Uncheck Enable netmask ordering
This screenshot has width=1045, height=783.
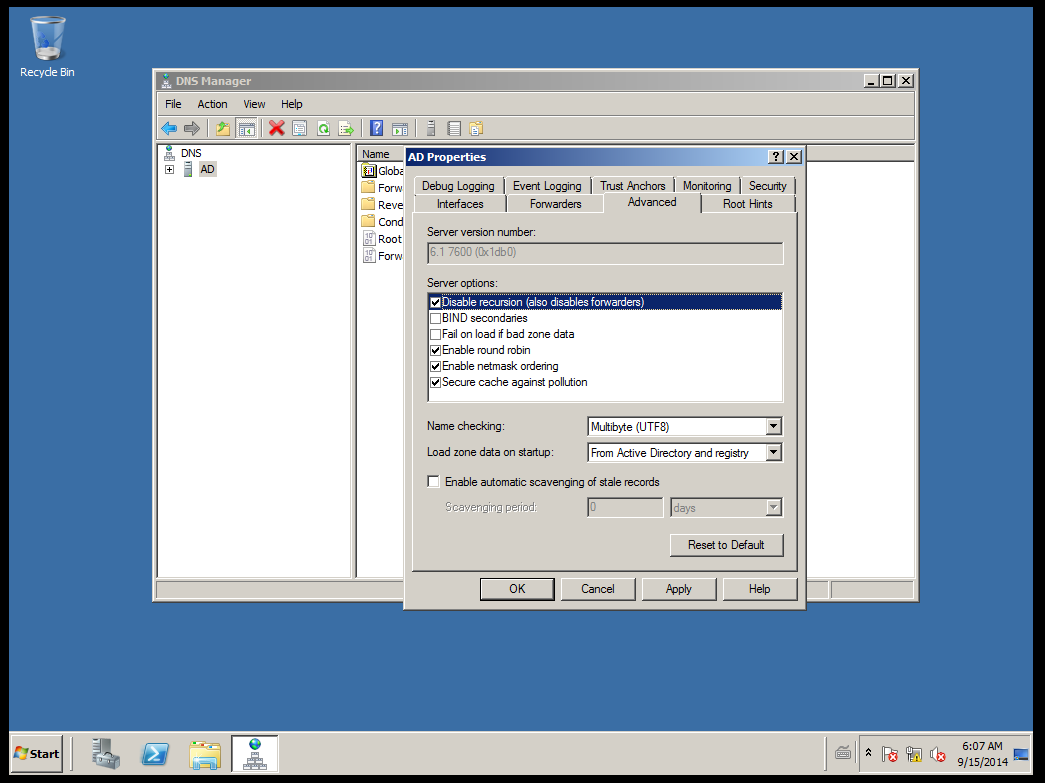click(435, 367)
